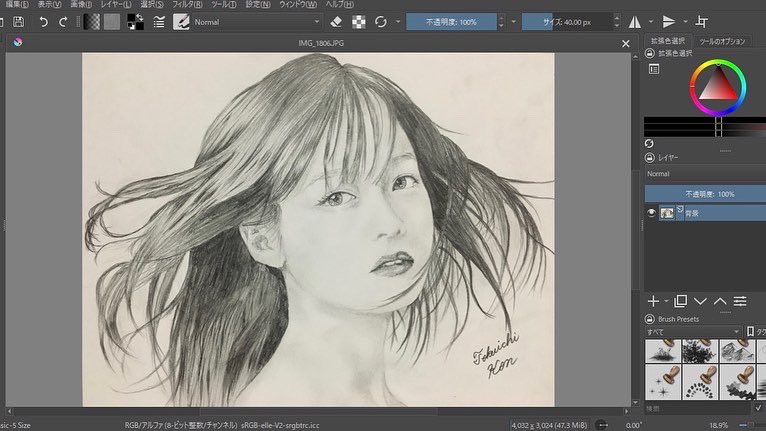
Task: Click Krita icon on document tab
Action: 18,42
